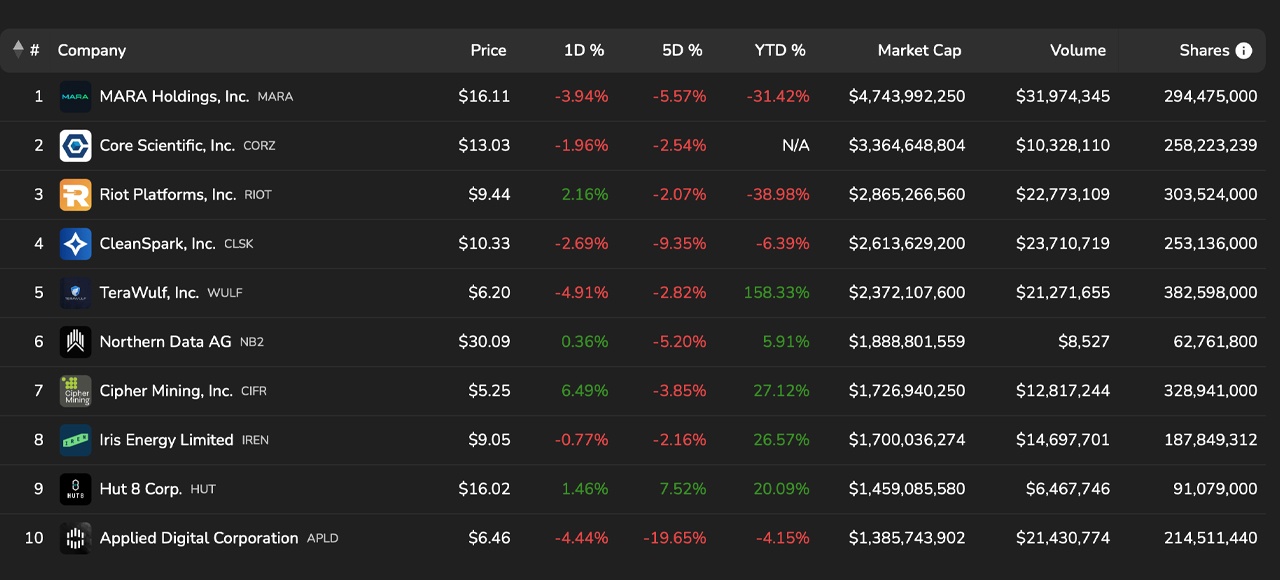Click the Northern Data AG logo

coord(75,342)
